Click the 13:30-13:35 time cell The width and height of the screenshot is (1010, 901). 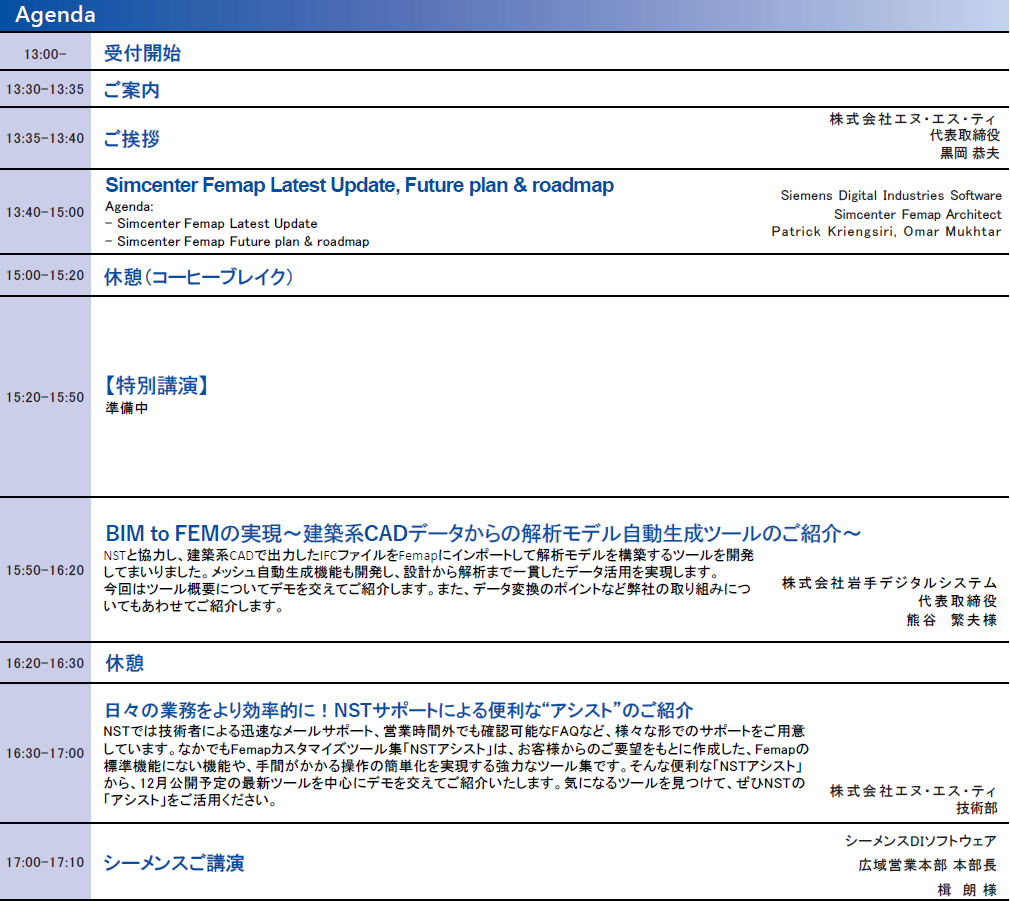click(45, 90)
